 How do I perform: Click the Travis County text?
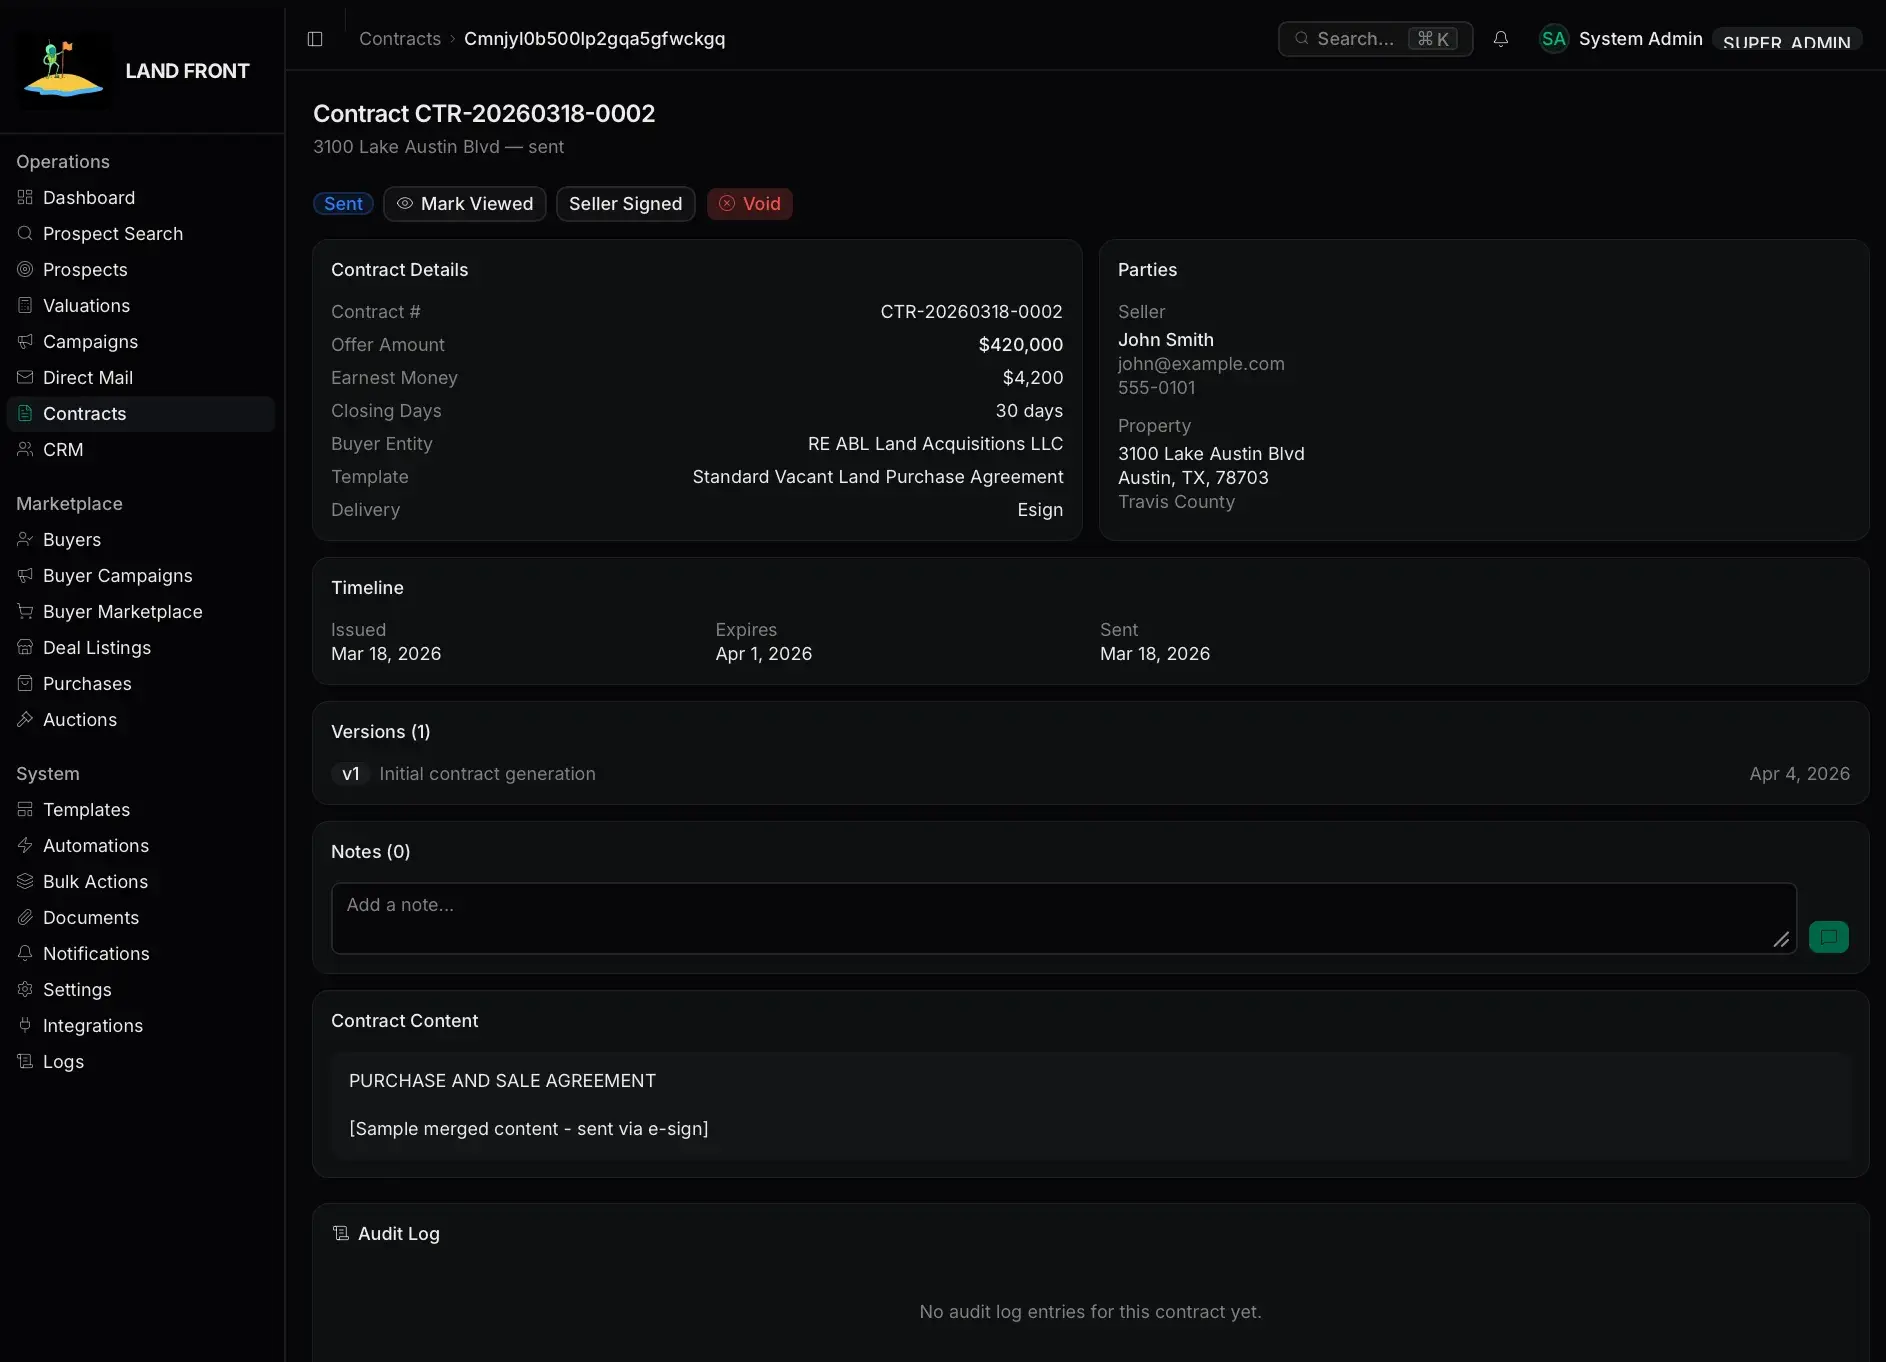(x=1177, y=502)
